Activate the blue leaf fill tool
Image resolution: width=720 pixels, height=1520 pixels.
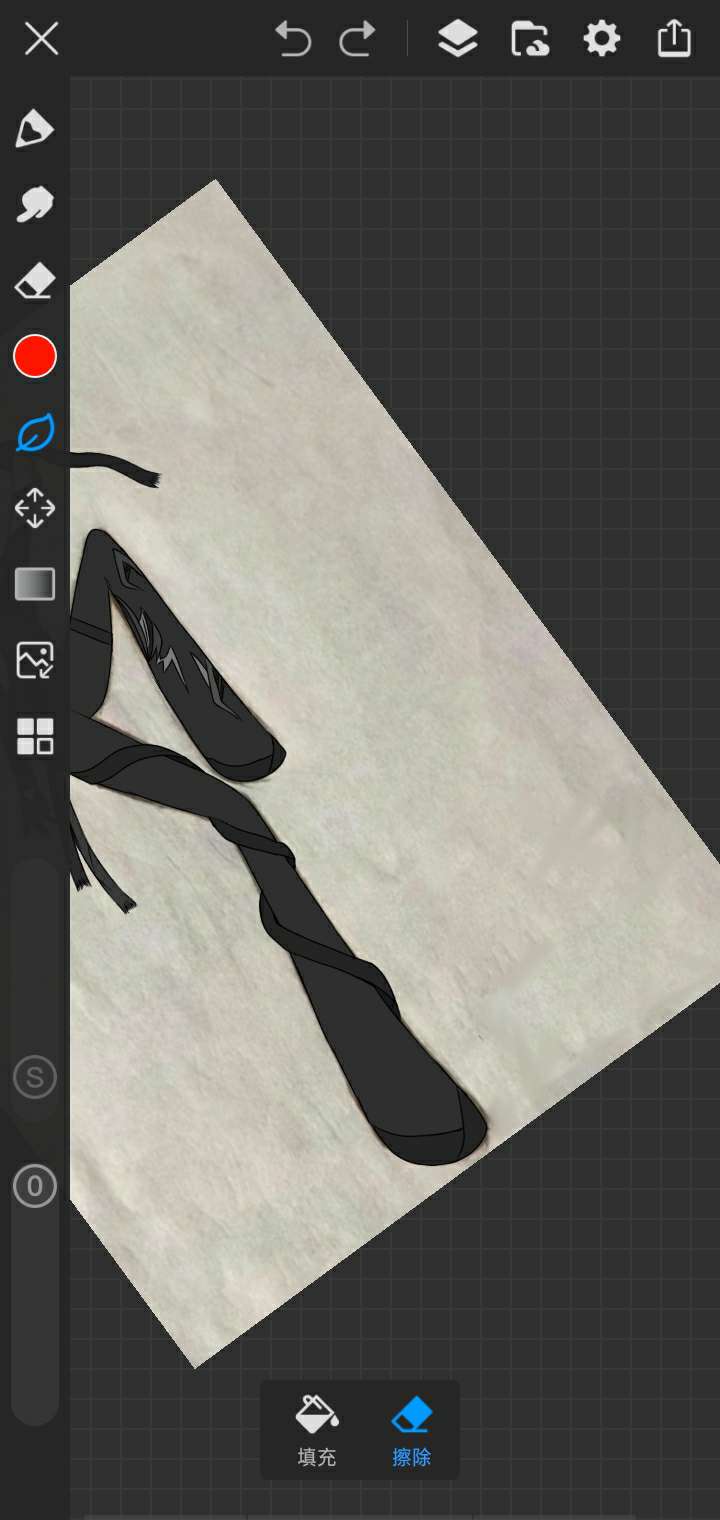pos(35,433)
